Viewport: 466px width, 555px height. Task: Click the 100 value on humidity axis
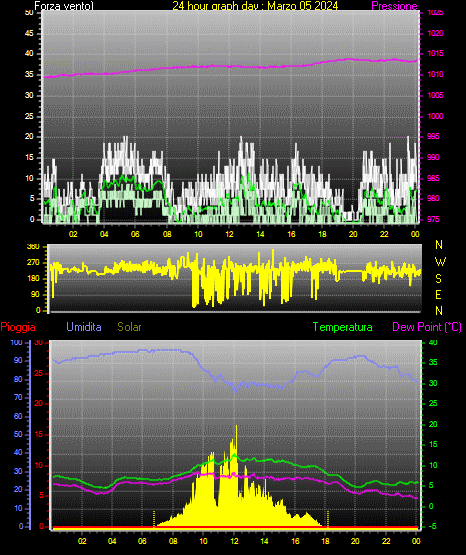pos(16,343)
